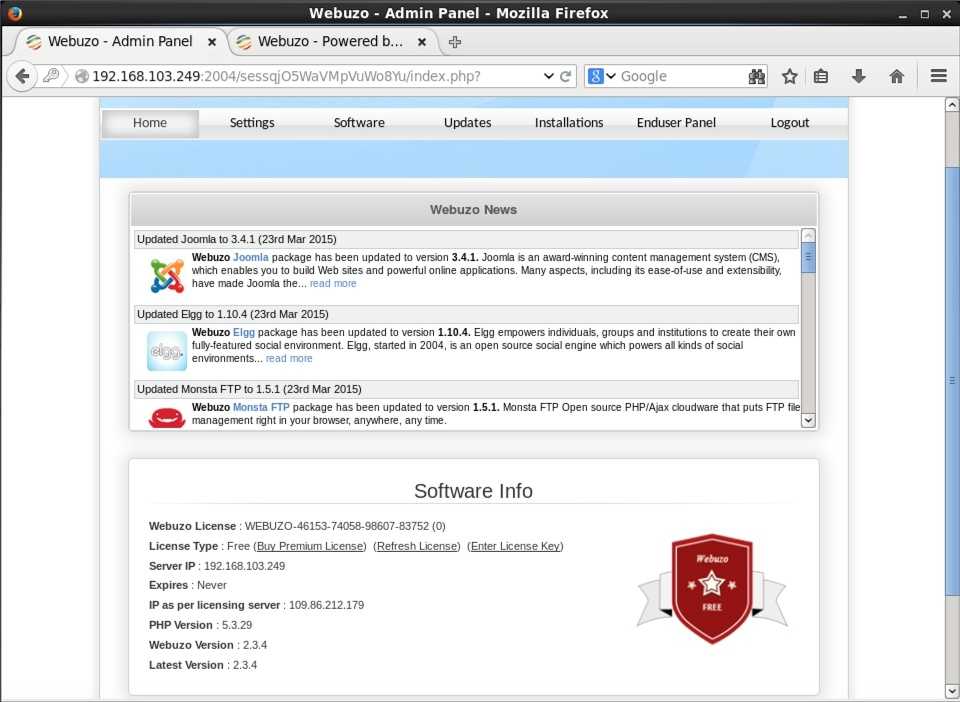This screenshot has width=960, height=702.
Task: Go to Firefox home page icon
Action: click(x=896, y=76)
